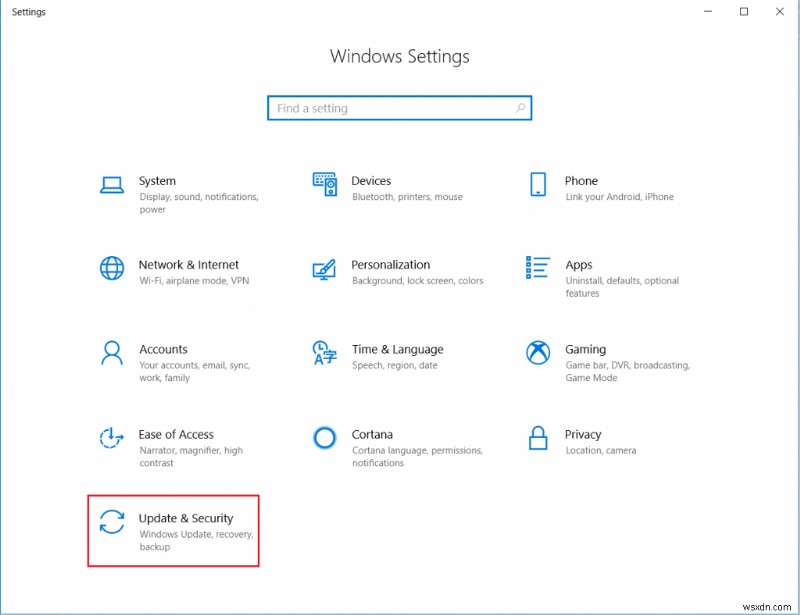Open the Privacy padlock icon
This screenshot has width=800, height=615.
click(538, 438)
